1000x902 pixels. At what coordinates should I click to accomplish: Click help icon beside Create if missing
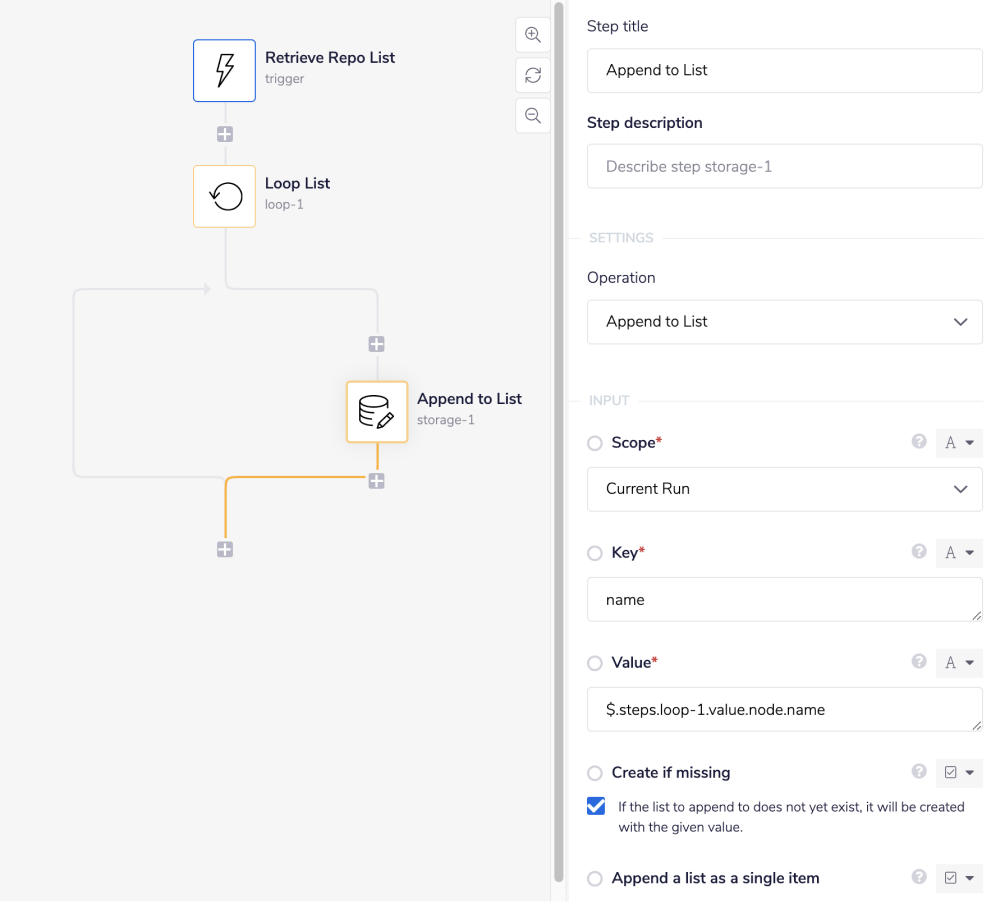coord(919,772)
